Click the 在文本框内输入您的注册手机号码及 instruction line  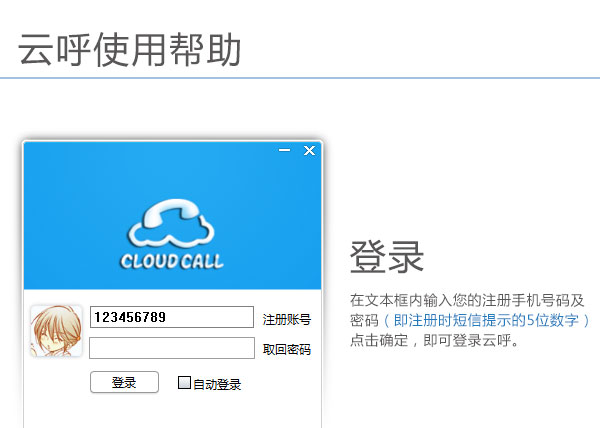pos(467,301)
